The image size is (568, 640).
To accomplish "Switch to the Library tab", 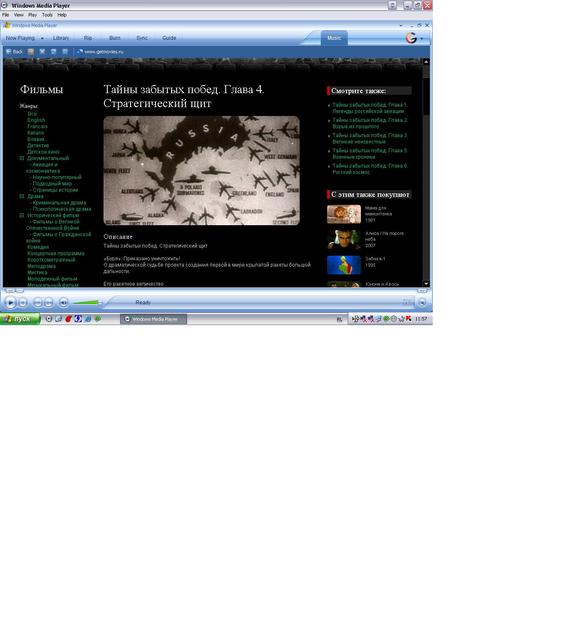I will coord(61,38).
